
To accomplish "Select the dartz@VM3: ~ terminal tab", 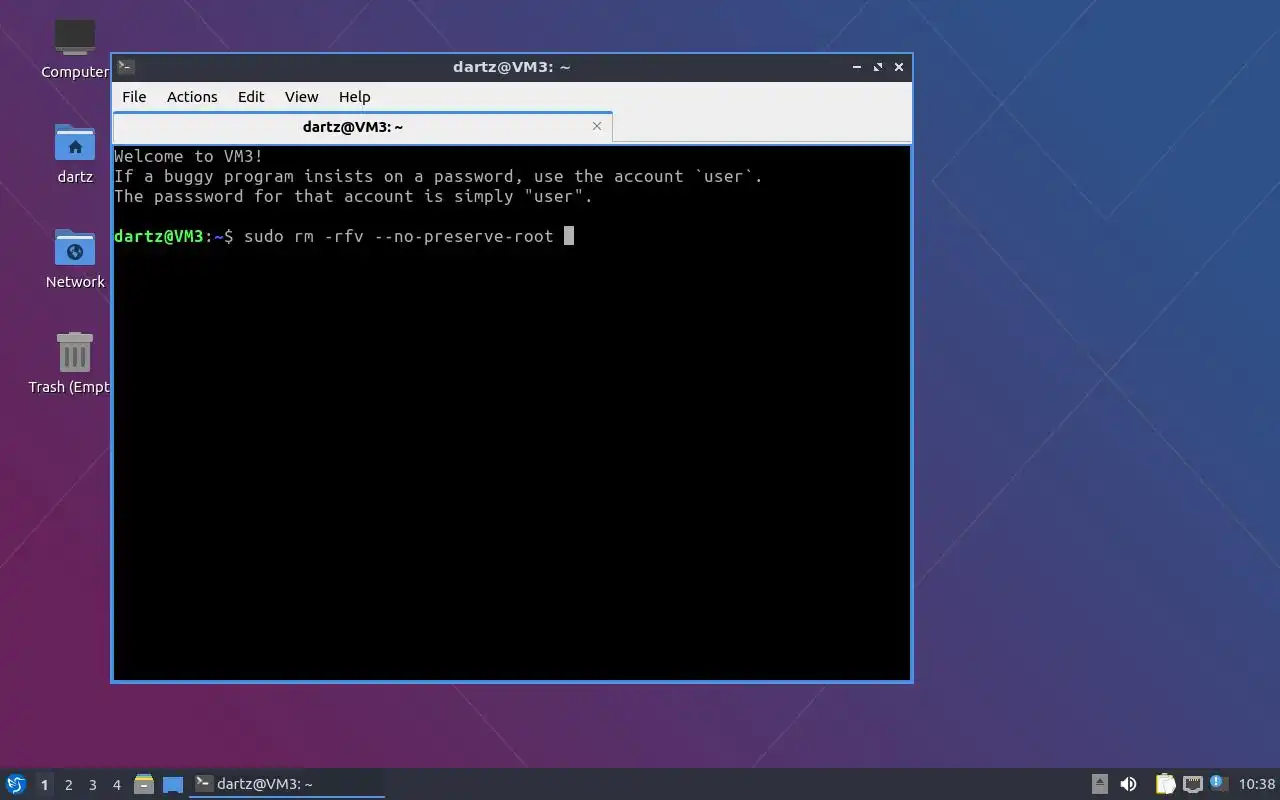I will coord(362,127).
